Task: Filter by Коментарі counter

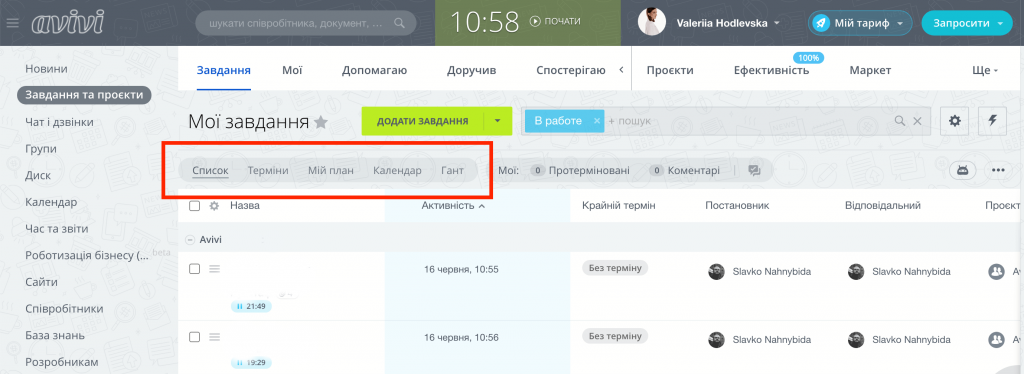Action: click(x=684, y=171)
